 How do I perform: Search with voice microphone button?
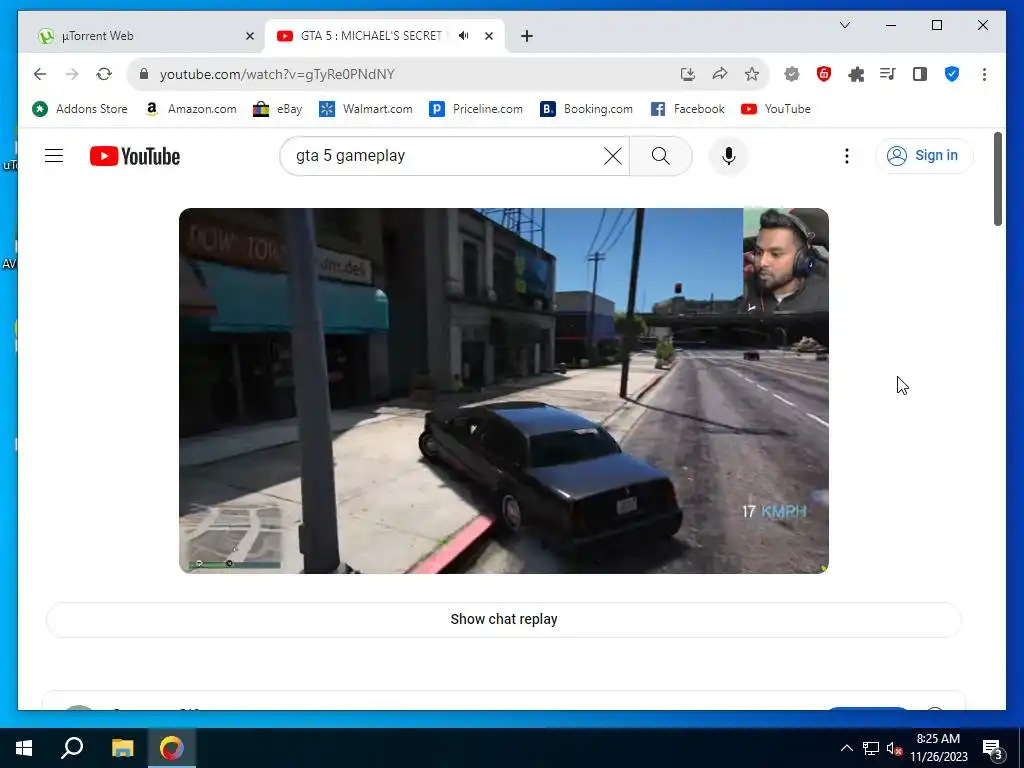pos(729,156)
